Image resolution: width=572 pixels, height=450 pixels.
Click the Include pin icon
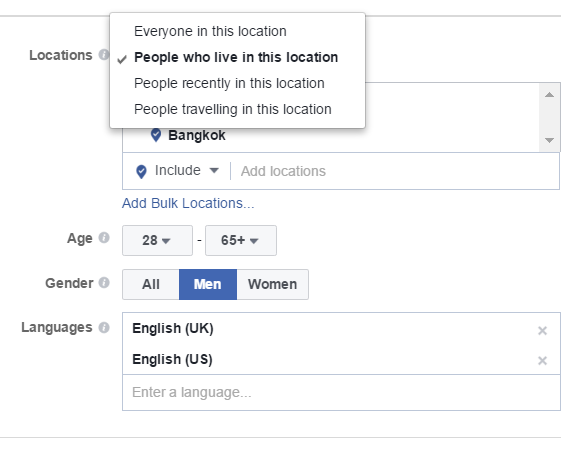pyautogui.click(x=141, y=171)
